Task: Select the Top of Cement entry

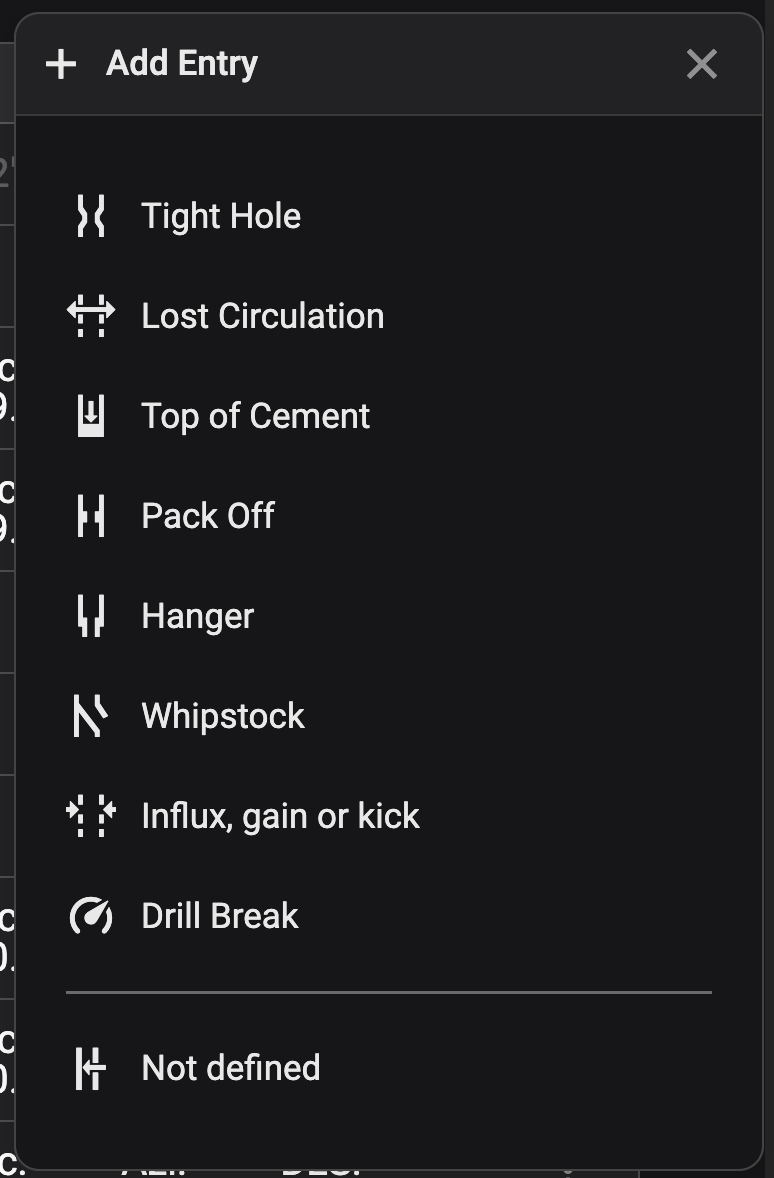Action: click(x=255, y=415)
